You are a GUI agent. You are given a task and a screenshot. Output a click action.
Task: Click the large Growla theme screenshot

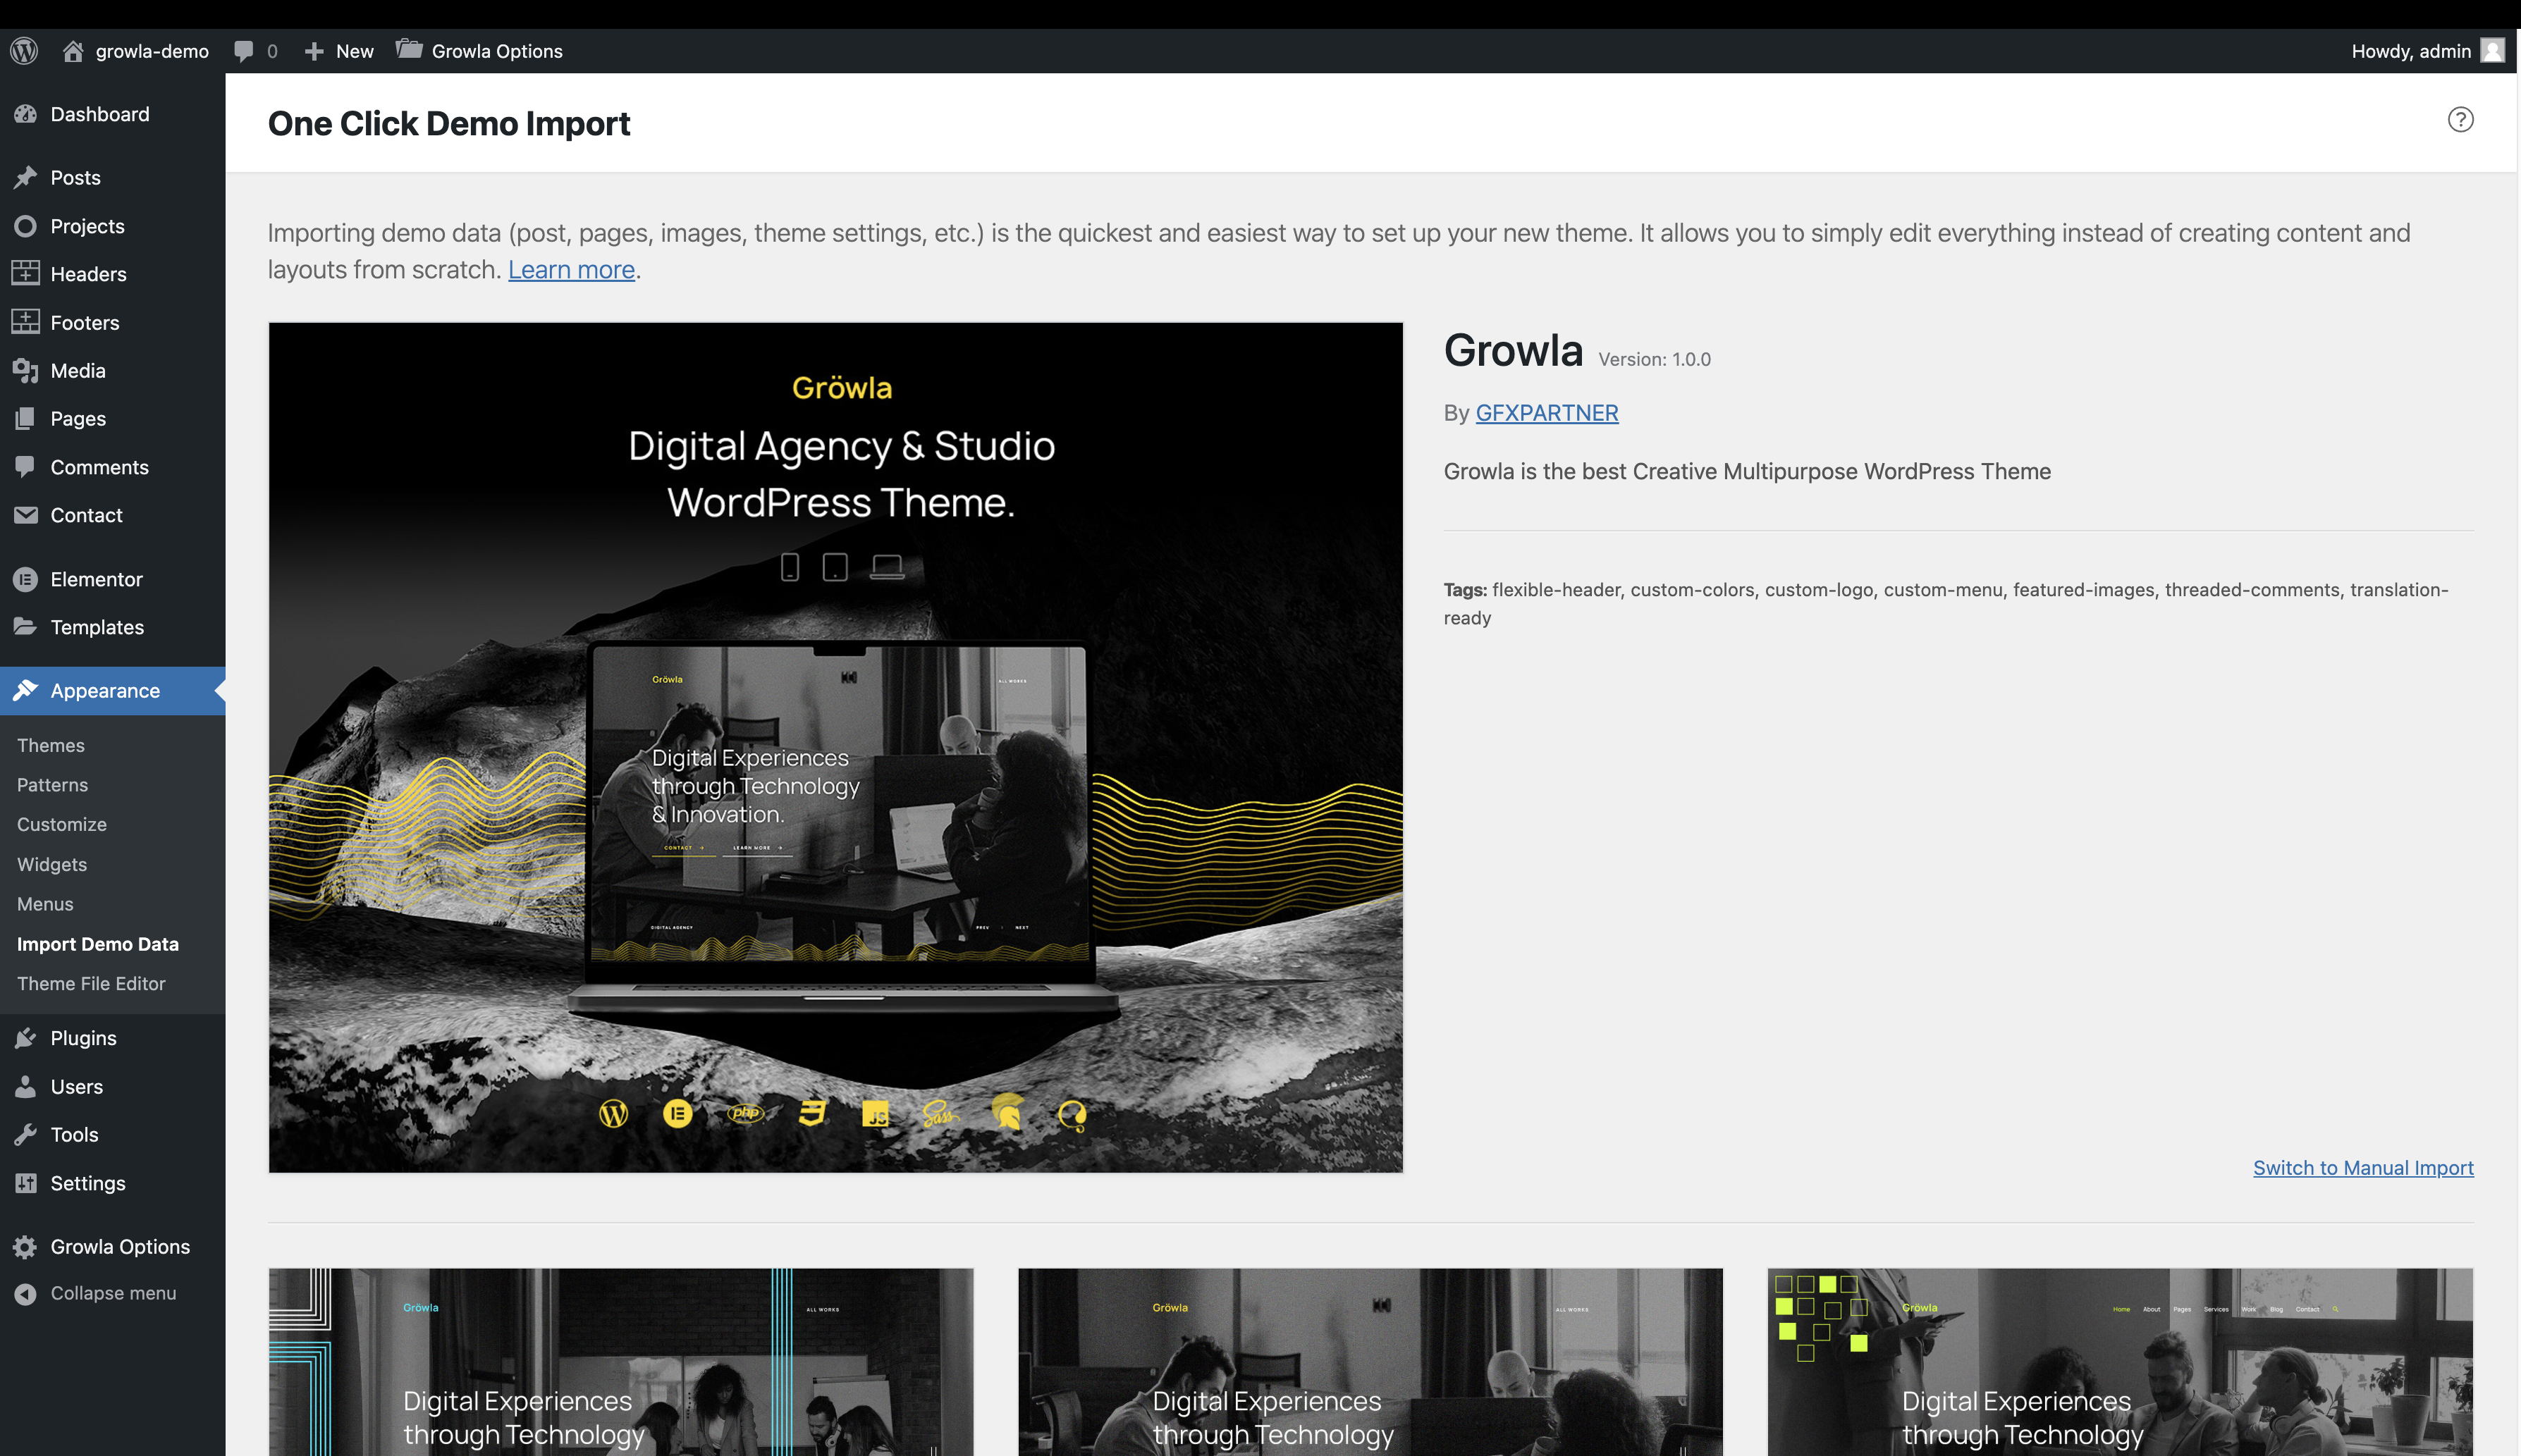pyautogui.click(x=836, y=747)
